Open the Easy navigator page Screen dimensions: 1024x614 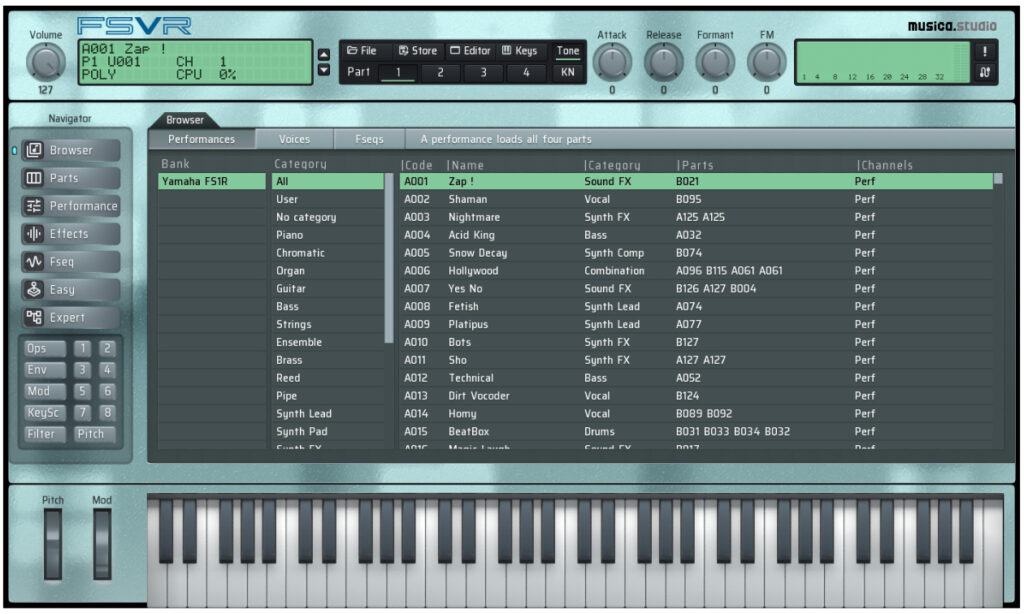tap(71, 289)
